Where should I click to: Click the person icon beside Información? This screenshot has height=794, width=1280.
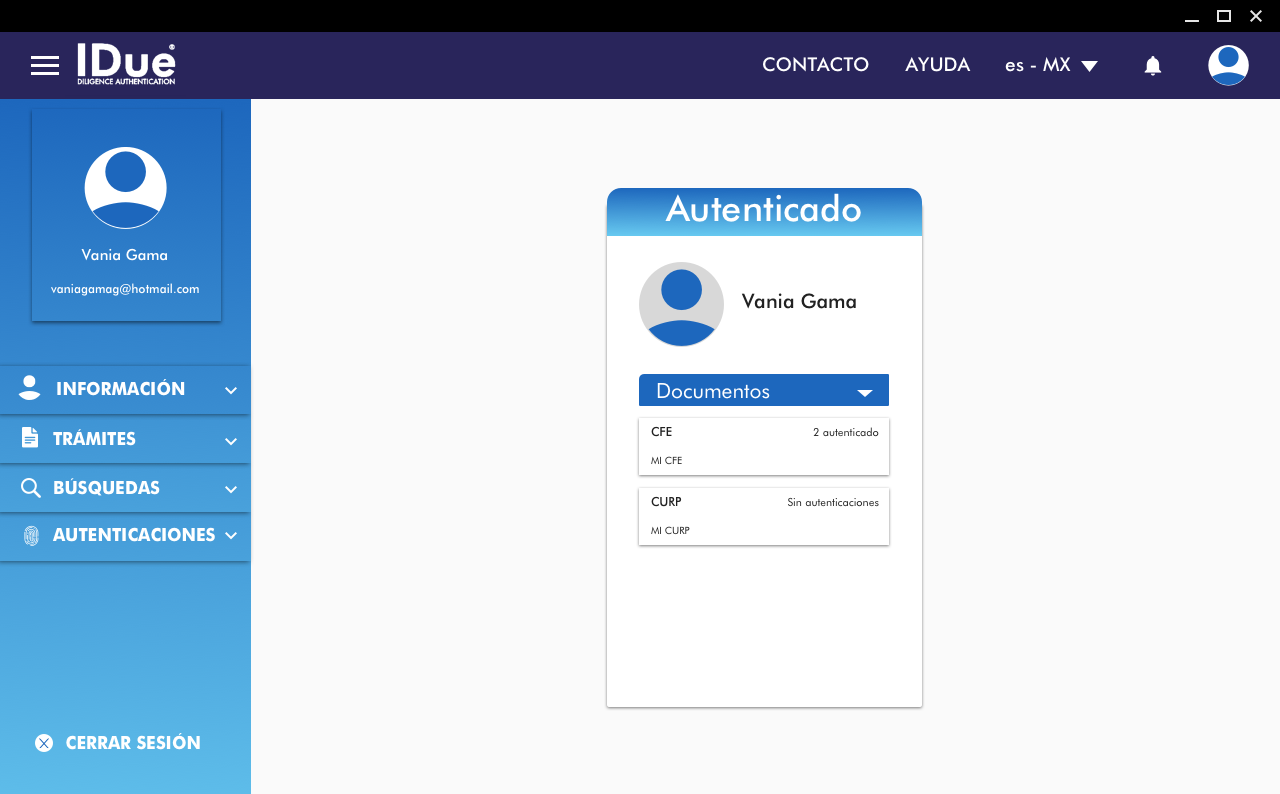pyautogui.click(x=30, y=389)
